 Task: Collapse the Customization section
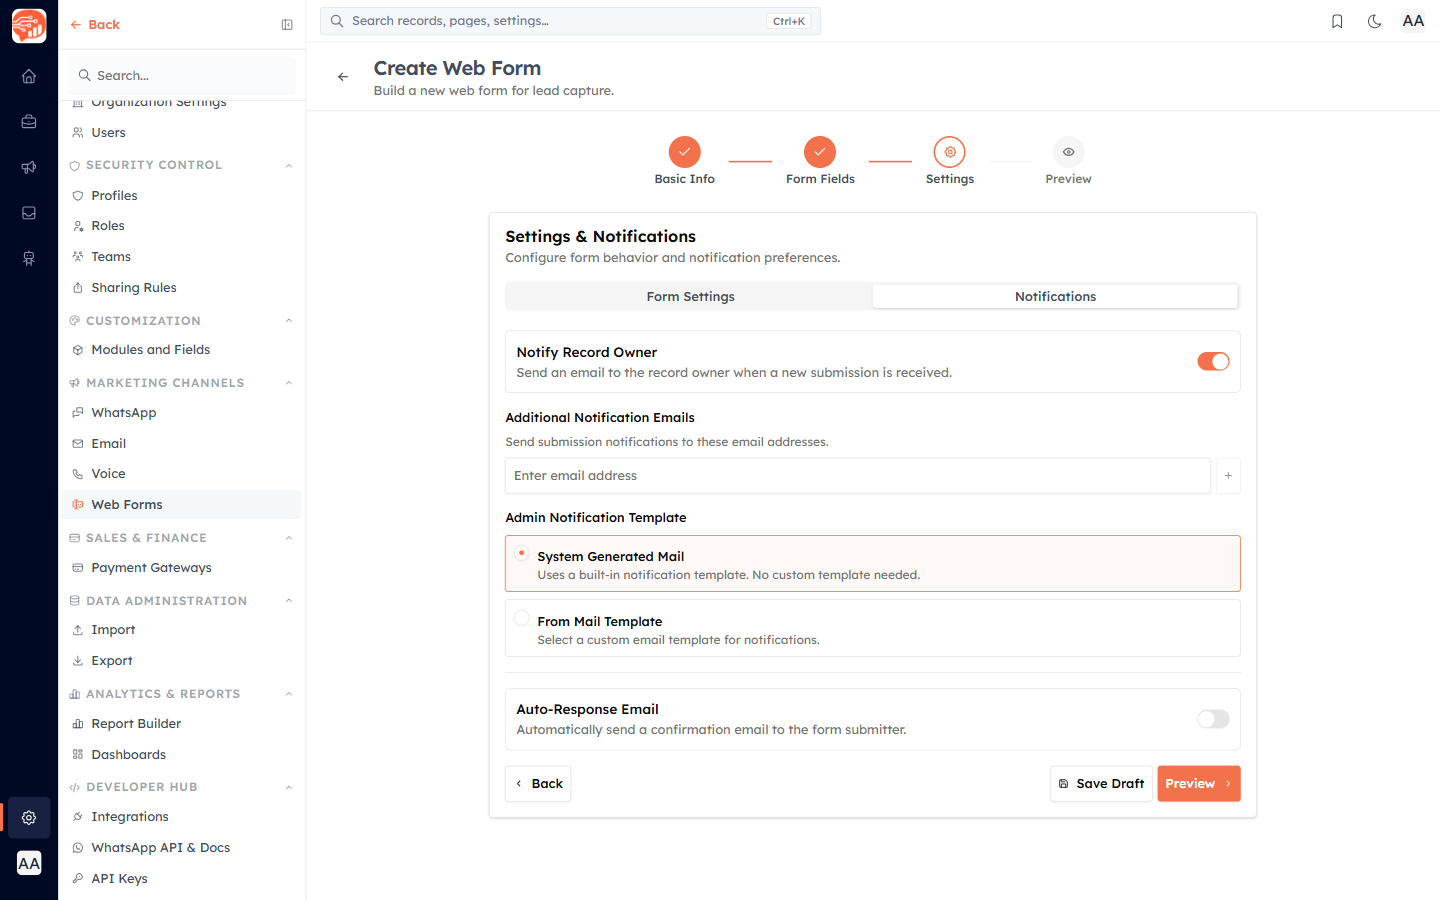[x=289, y=321]
